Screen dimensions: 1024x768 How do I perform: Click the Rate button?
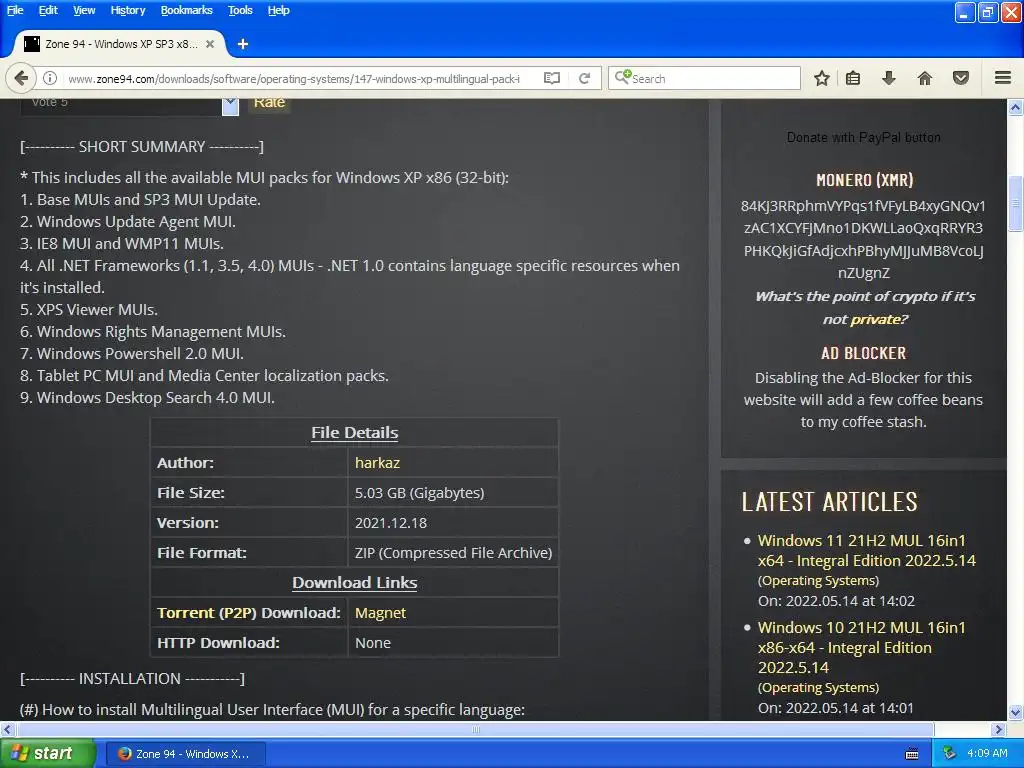pos(269,104)
